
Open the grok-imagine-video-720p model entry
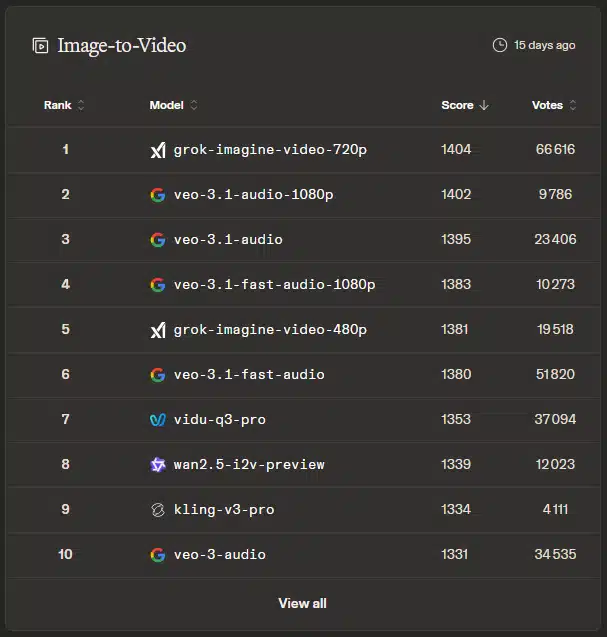(270, 150)
